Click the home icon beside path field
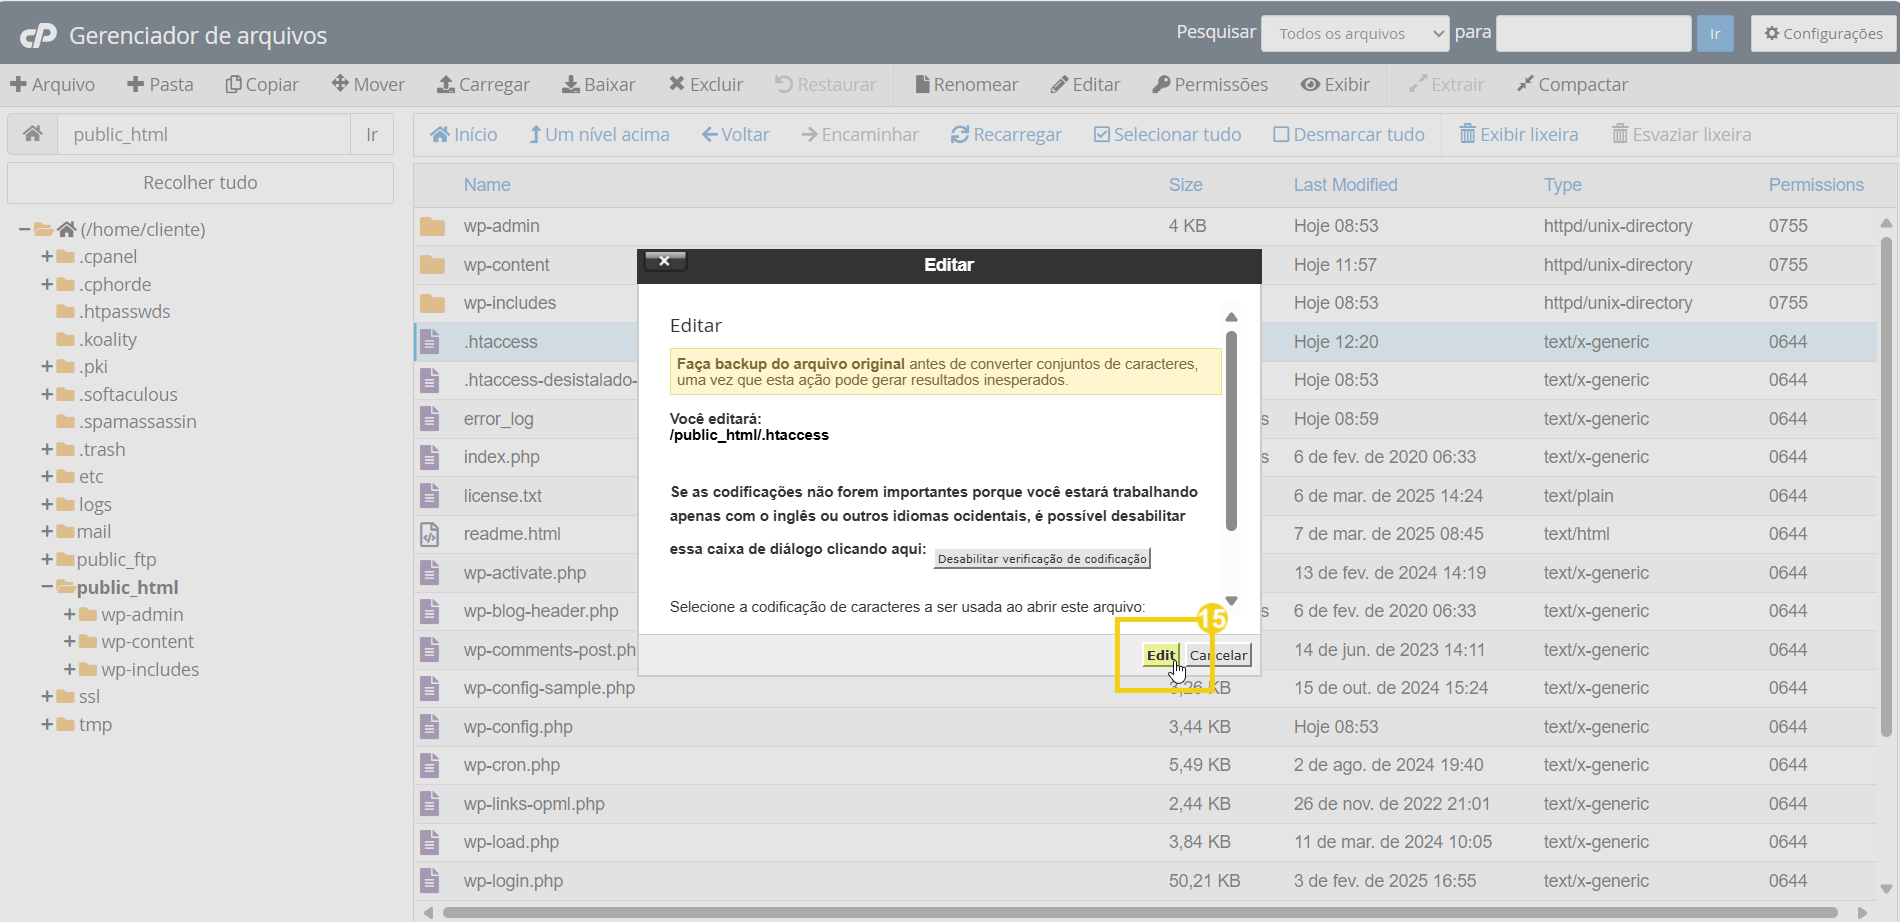 coord(33,134)
